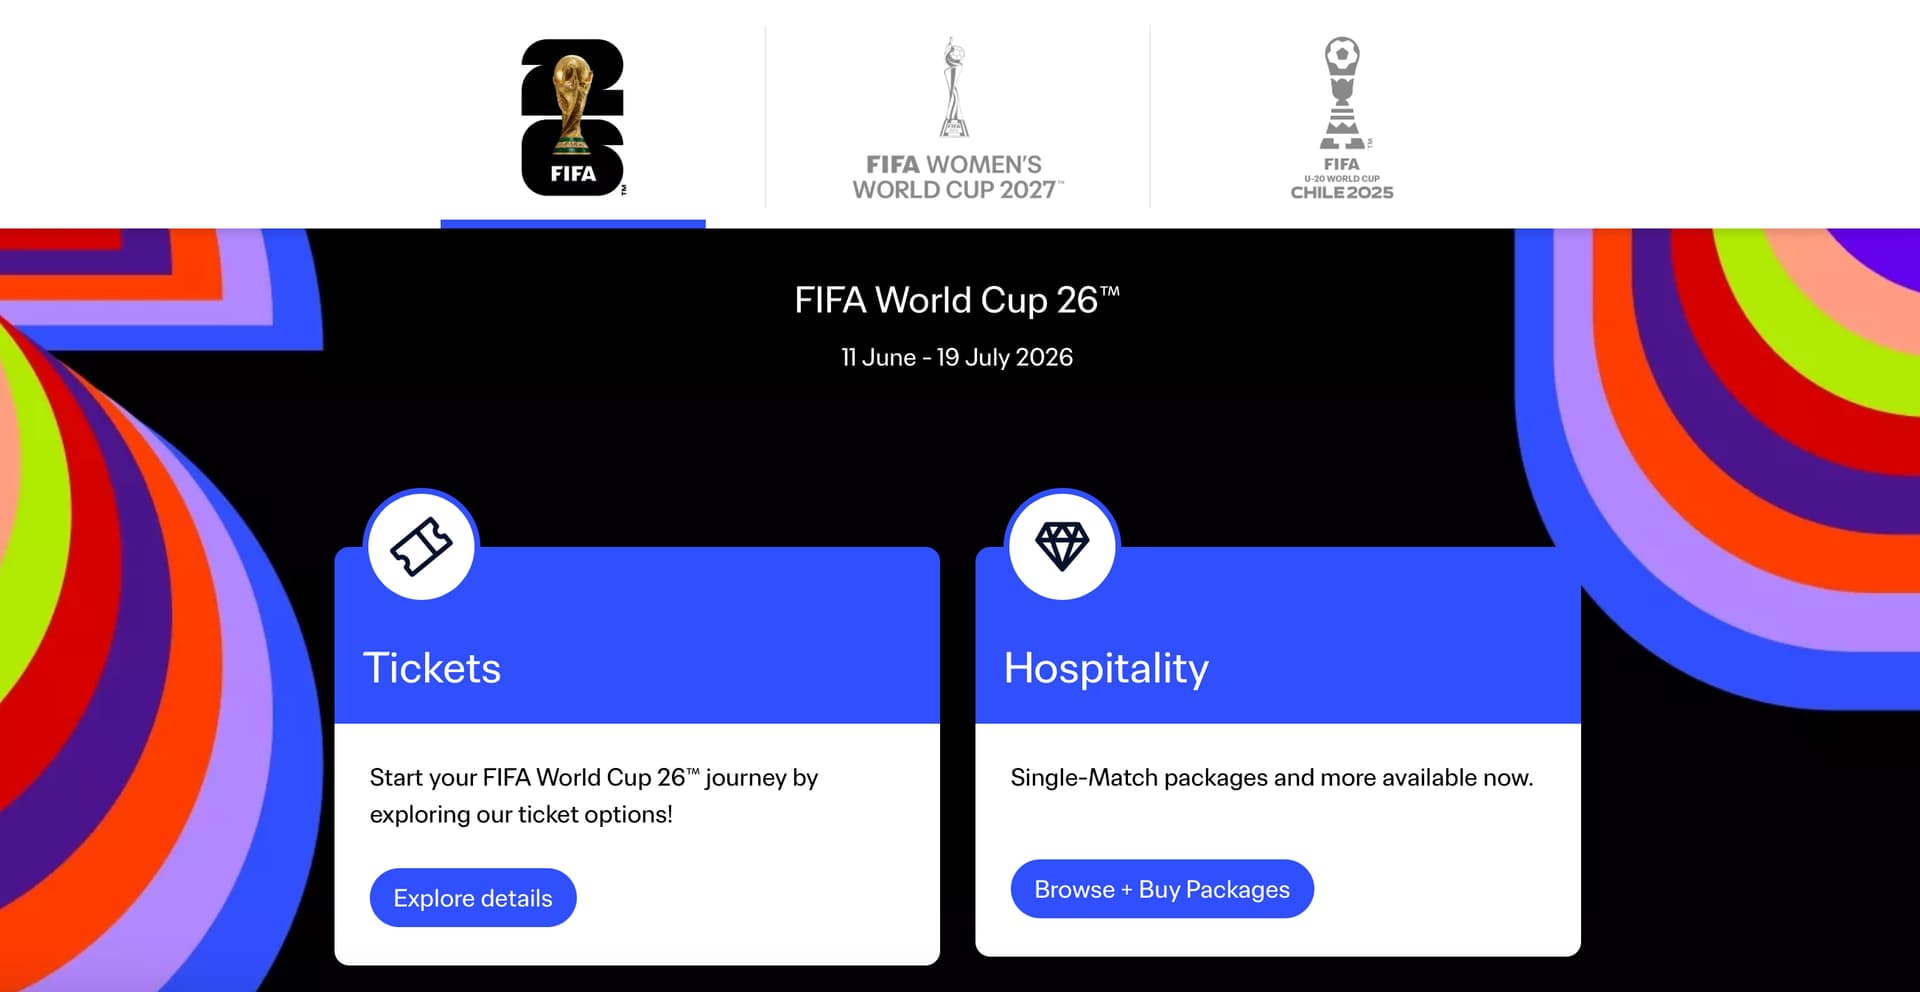The width and height of the screenshot is (1920, 992).
Task: Click the FIFA World Cup 26 logo
Action: pyautogui.click(x=572, y=117)
